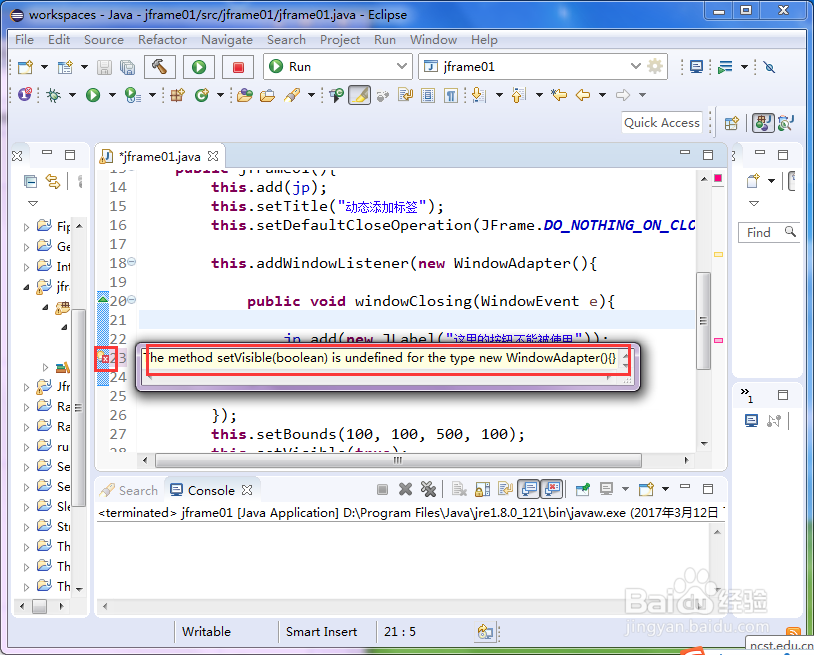The height and width of the screenshot is (655, 814).
Task: Open the File menu
Action: [24, 40]
